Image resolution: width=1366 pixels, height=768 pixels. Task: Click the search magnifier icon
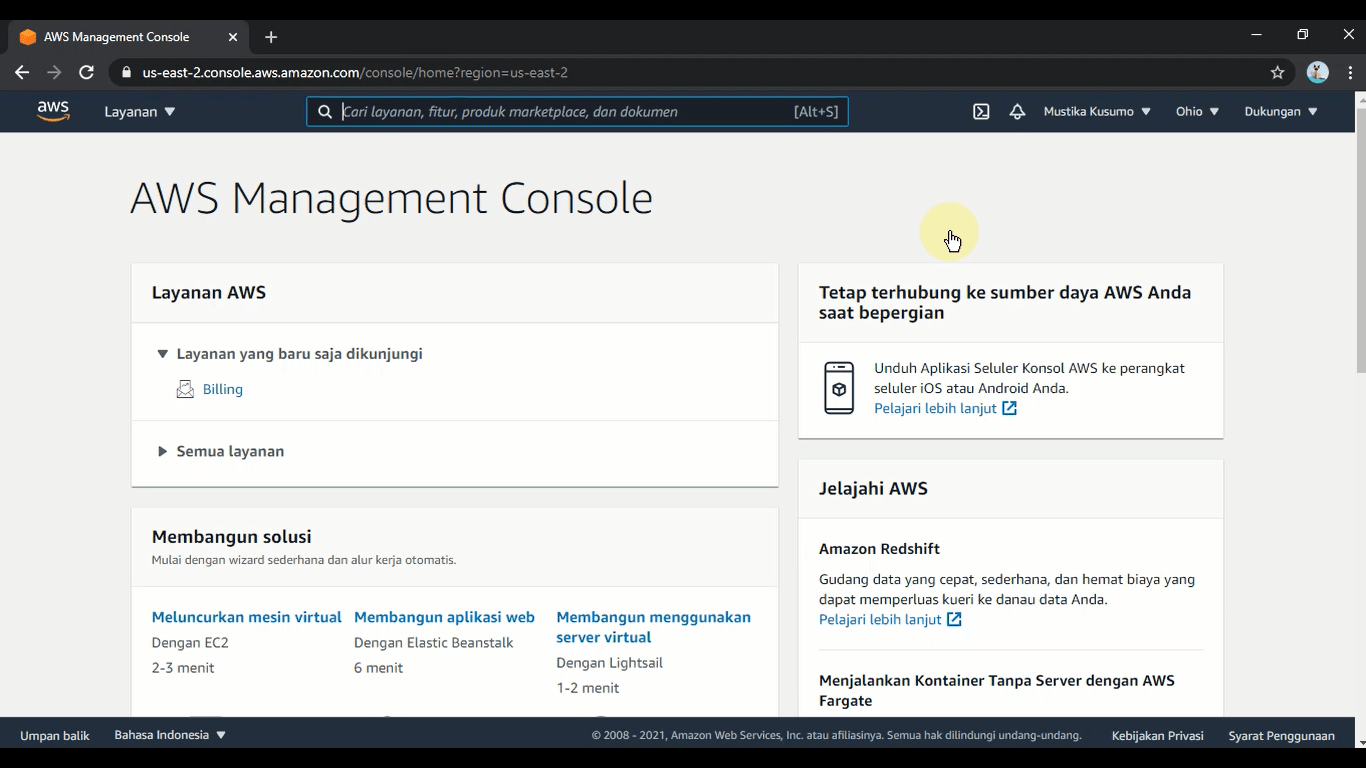(x=325, y=112)
